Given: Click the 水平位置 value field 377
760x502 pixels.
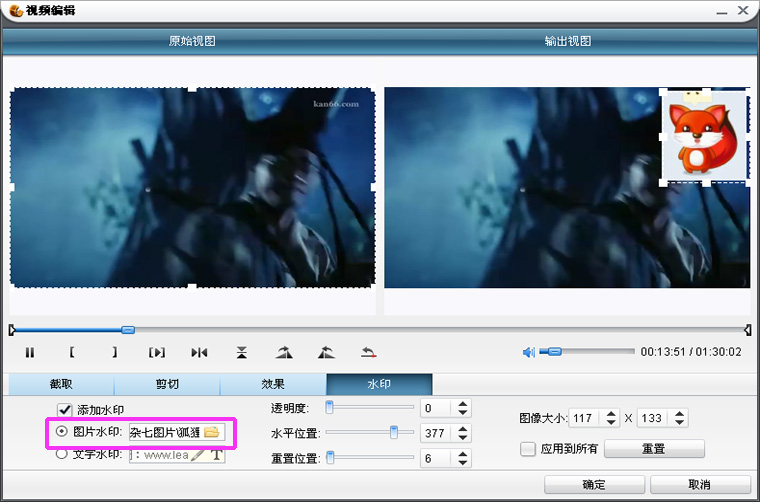Looking at the screenshot, I should [438, 433].
